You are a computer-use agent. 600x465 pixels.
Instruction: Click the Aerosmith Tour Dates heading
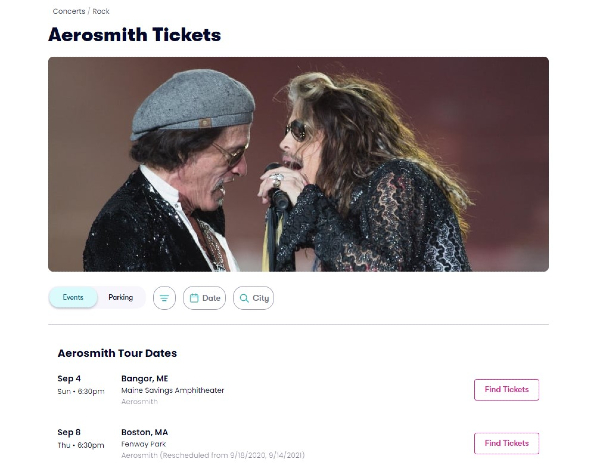[x=117, y=353]
